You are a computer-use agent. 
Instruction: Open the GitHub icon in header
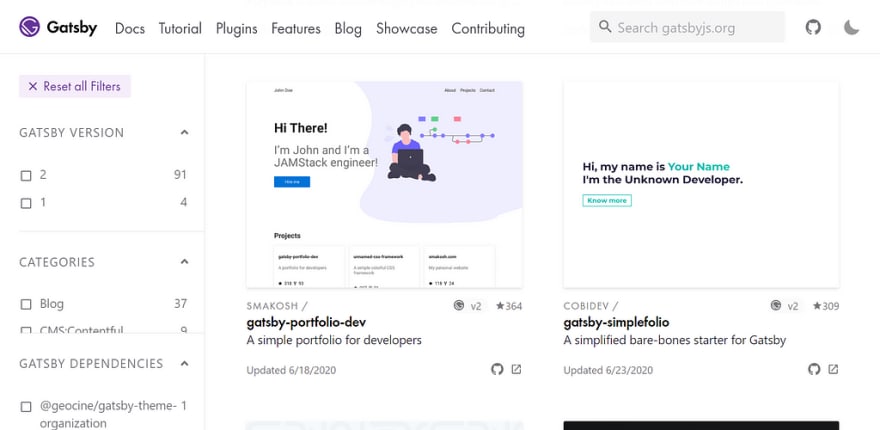813,27
